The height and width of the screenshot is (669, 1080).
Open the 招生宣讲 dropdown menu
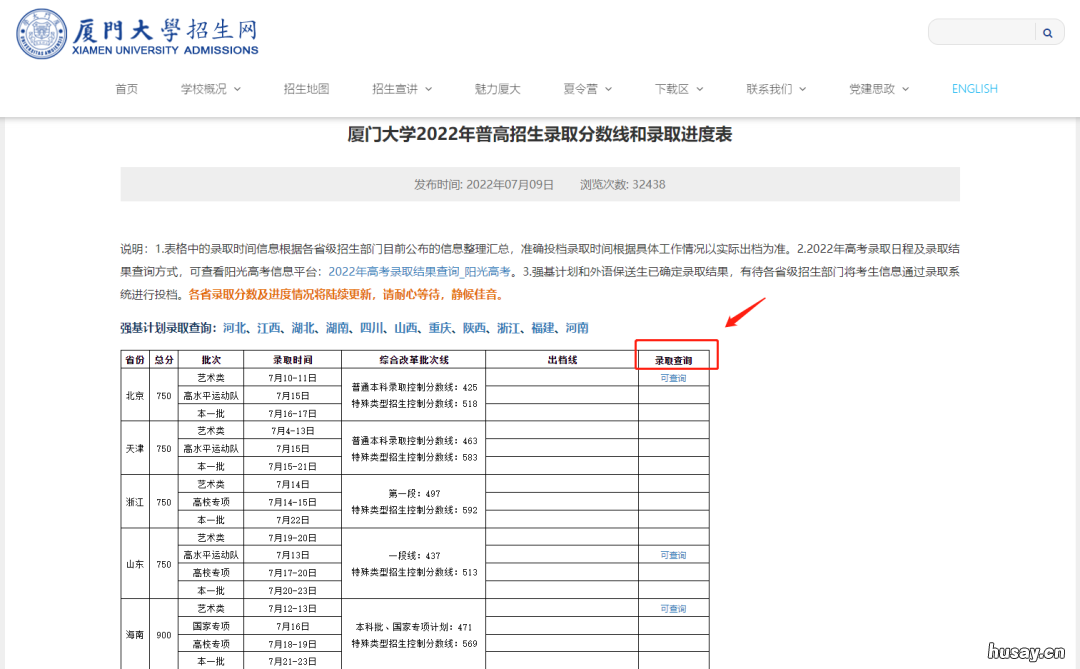tap(403, 88)
